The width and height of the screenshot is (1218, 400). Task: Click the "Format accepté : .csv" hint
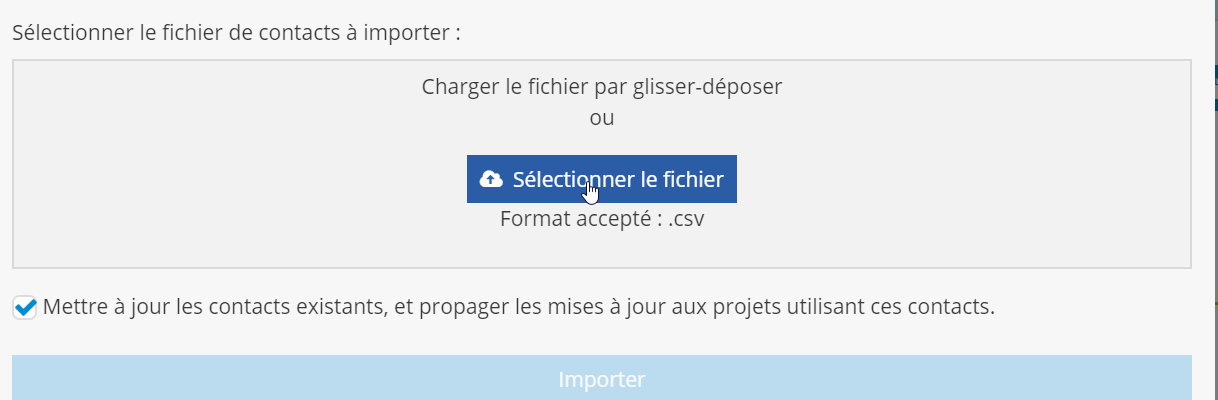(601, 219)
